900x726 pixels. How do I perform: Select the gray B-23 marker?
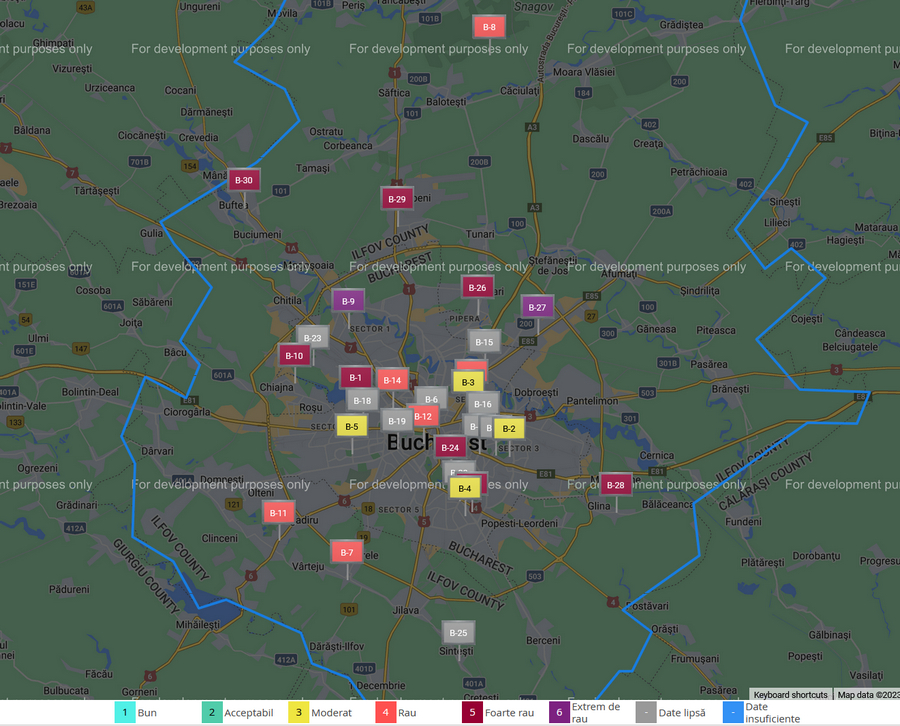(312, 338)
